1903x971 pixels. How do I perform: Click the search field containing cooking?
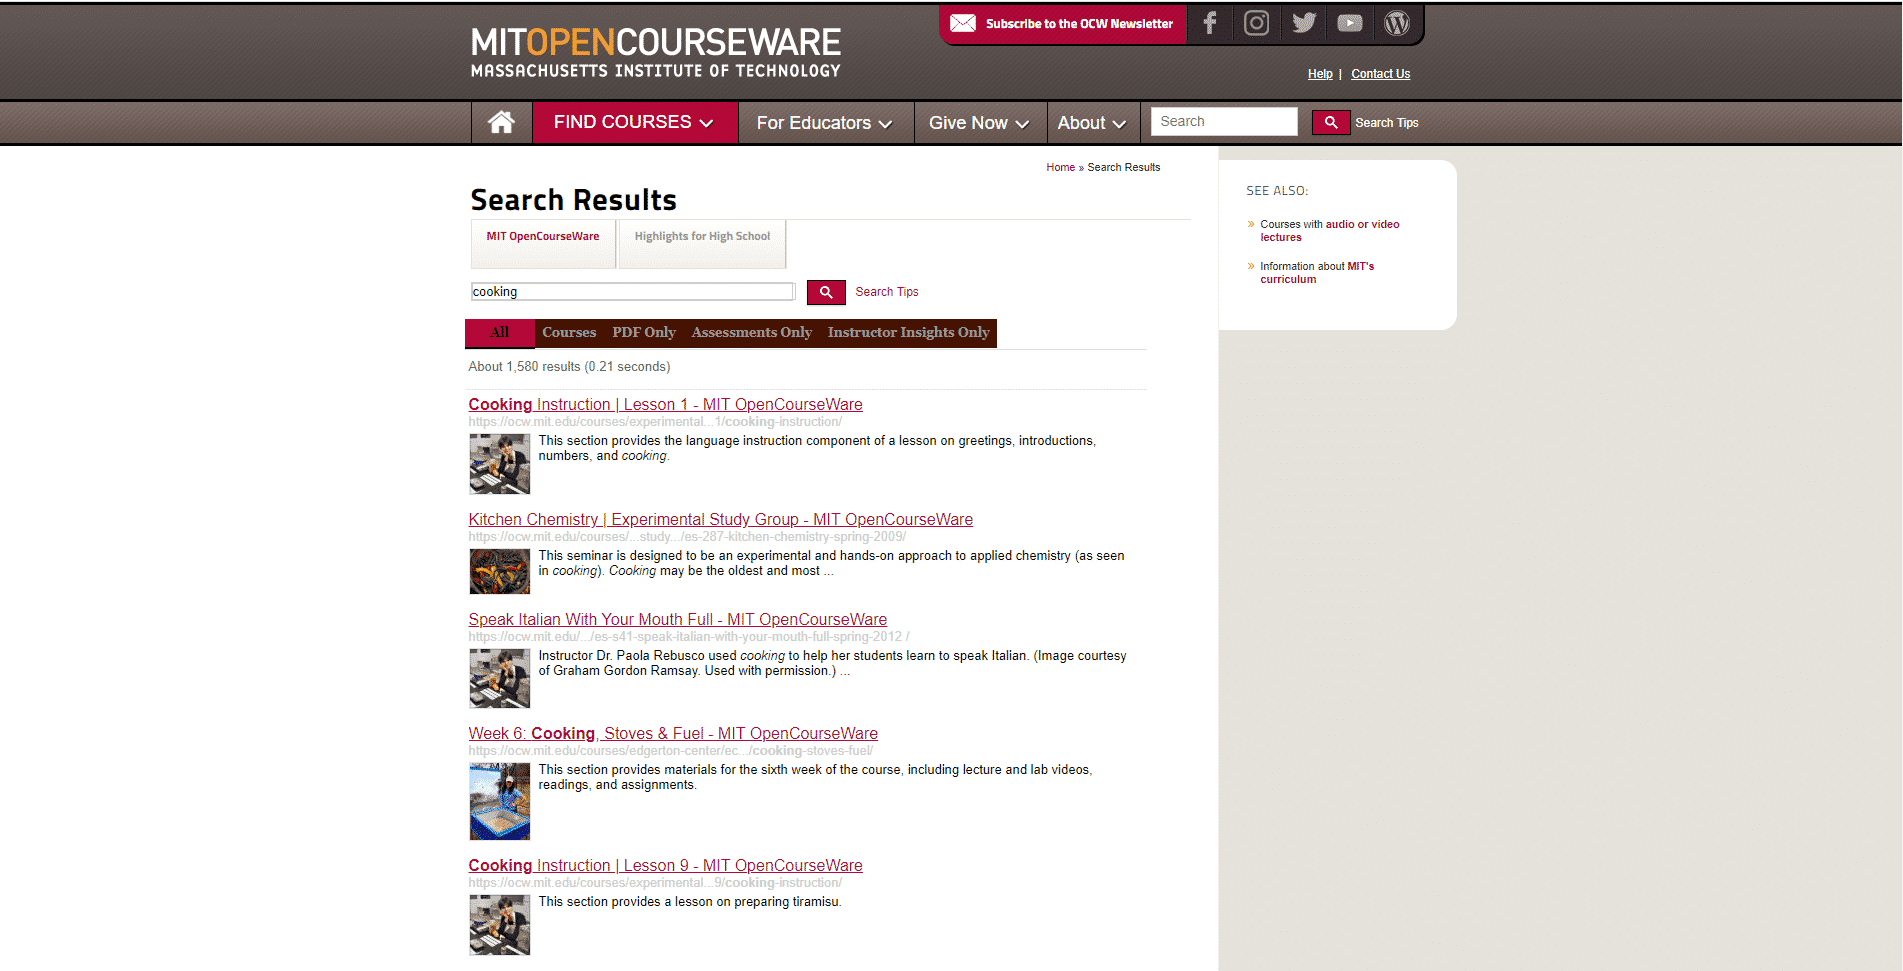(632, 292)
